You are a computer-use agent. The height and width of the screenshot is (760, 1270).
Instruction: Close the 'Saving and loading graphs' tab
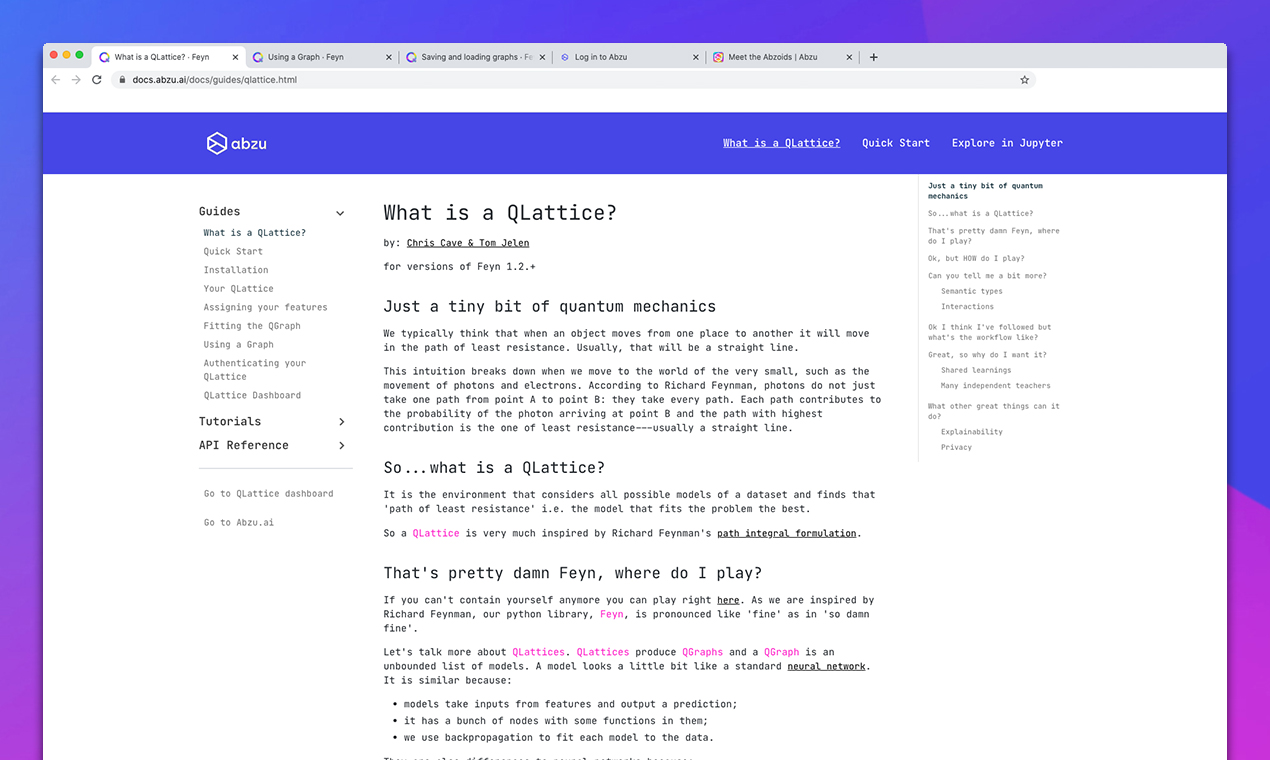pos(542,57)
